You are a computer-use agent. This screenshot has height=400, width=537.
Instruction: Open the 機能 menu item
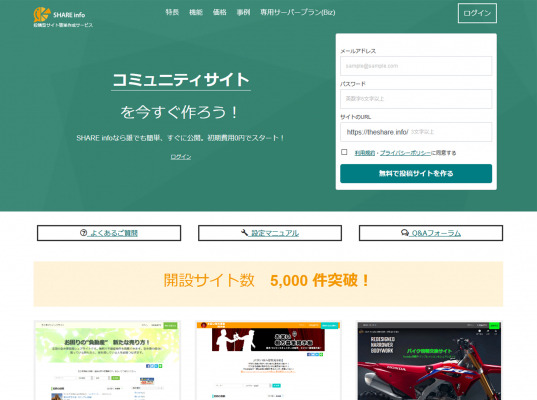click(196, 12)
